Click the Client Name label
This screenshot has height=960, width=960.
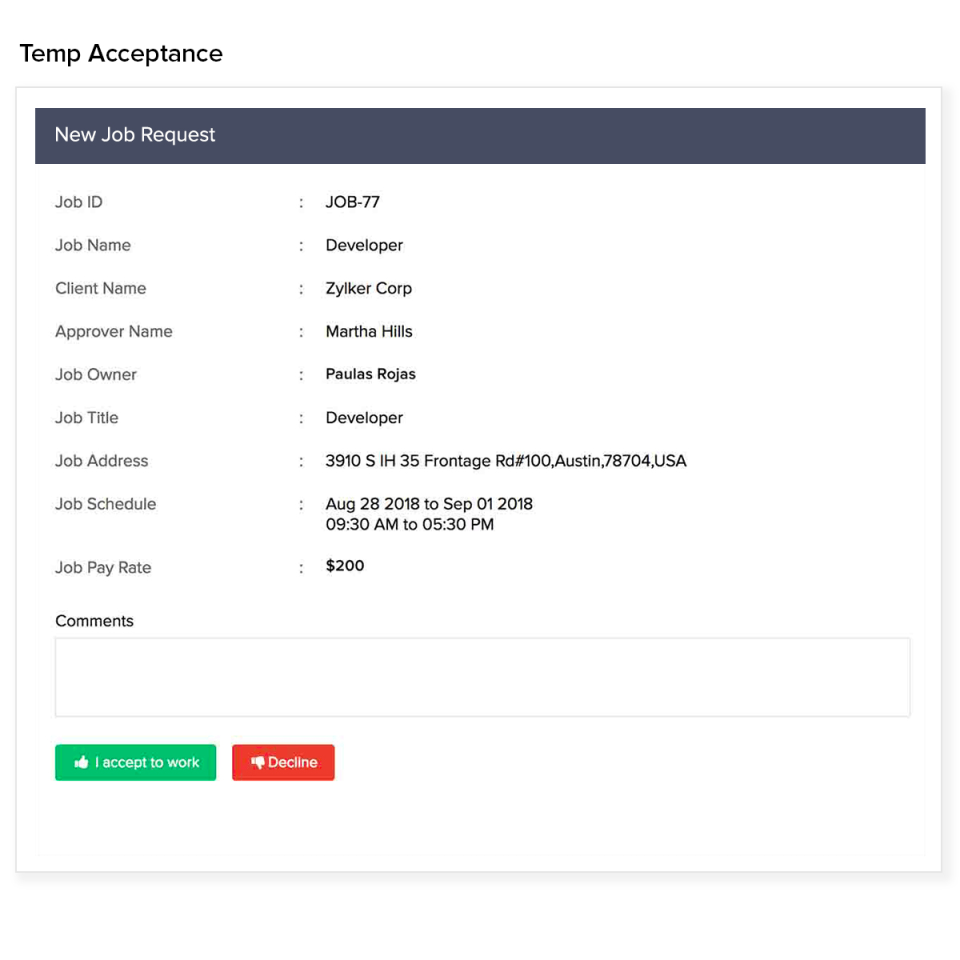coord(100,288)
